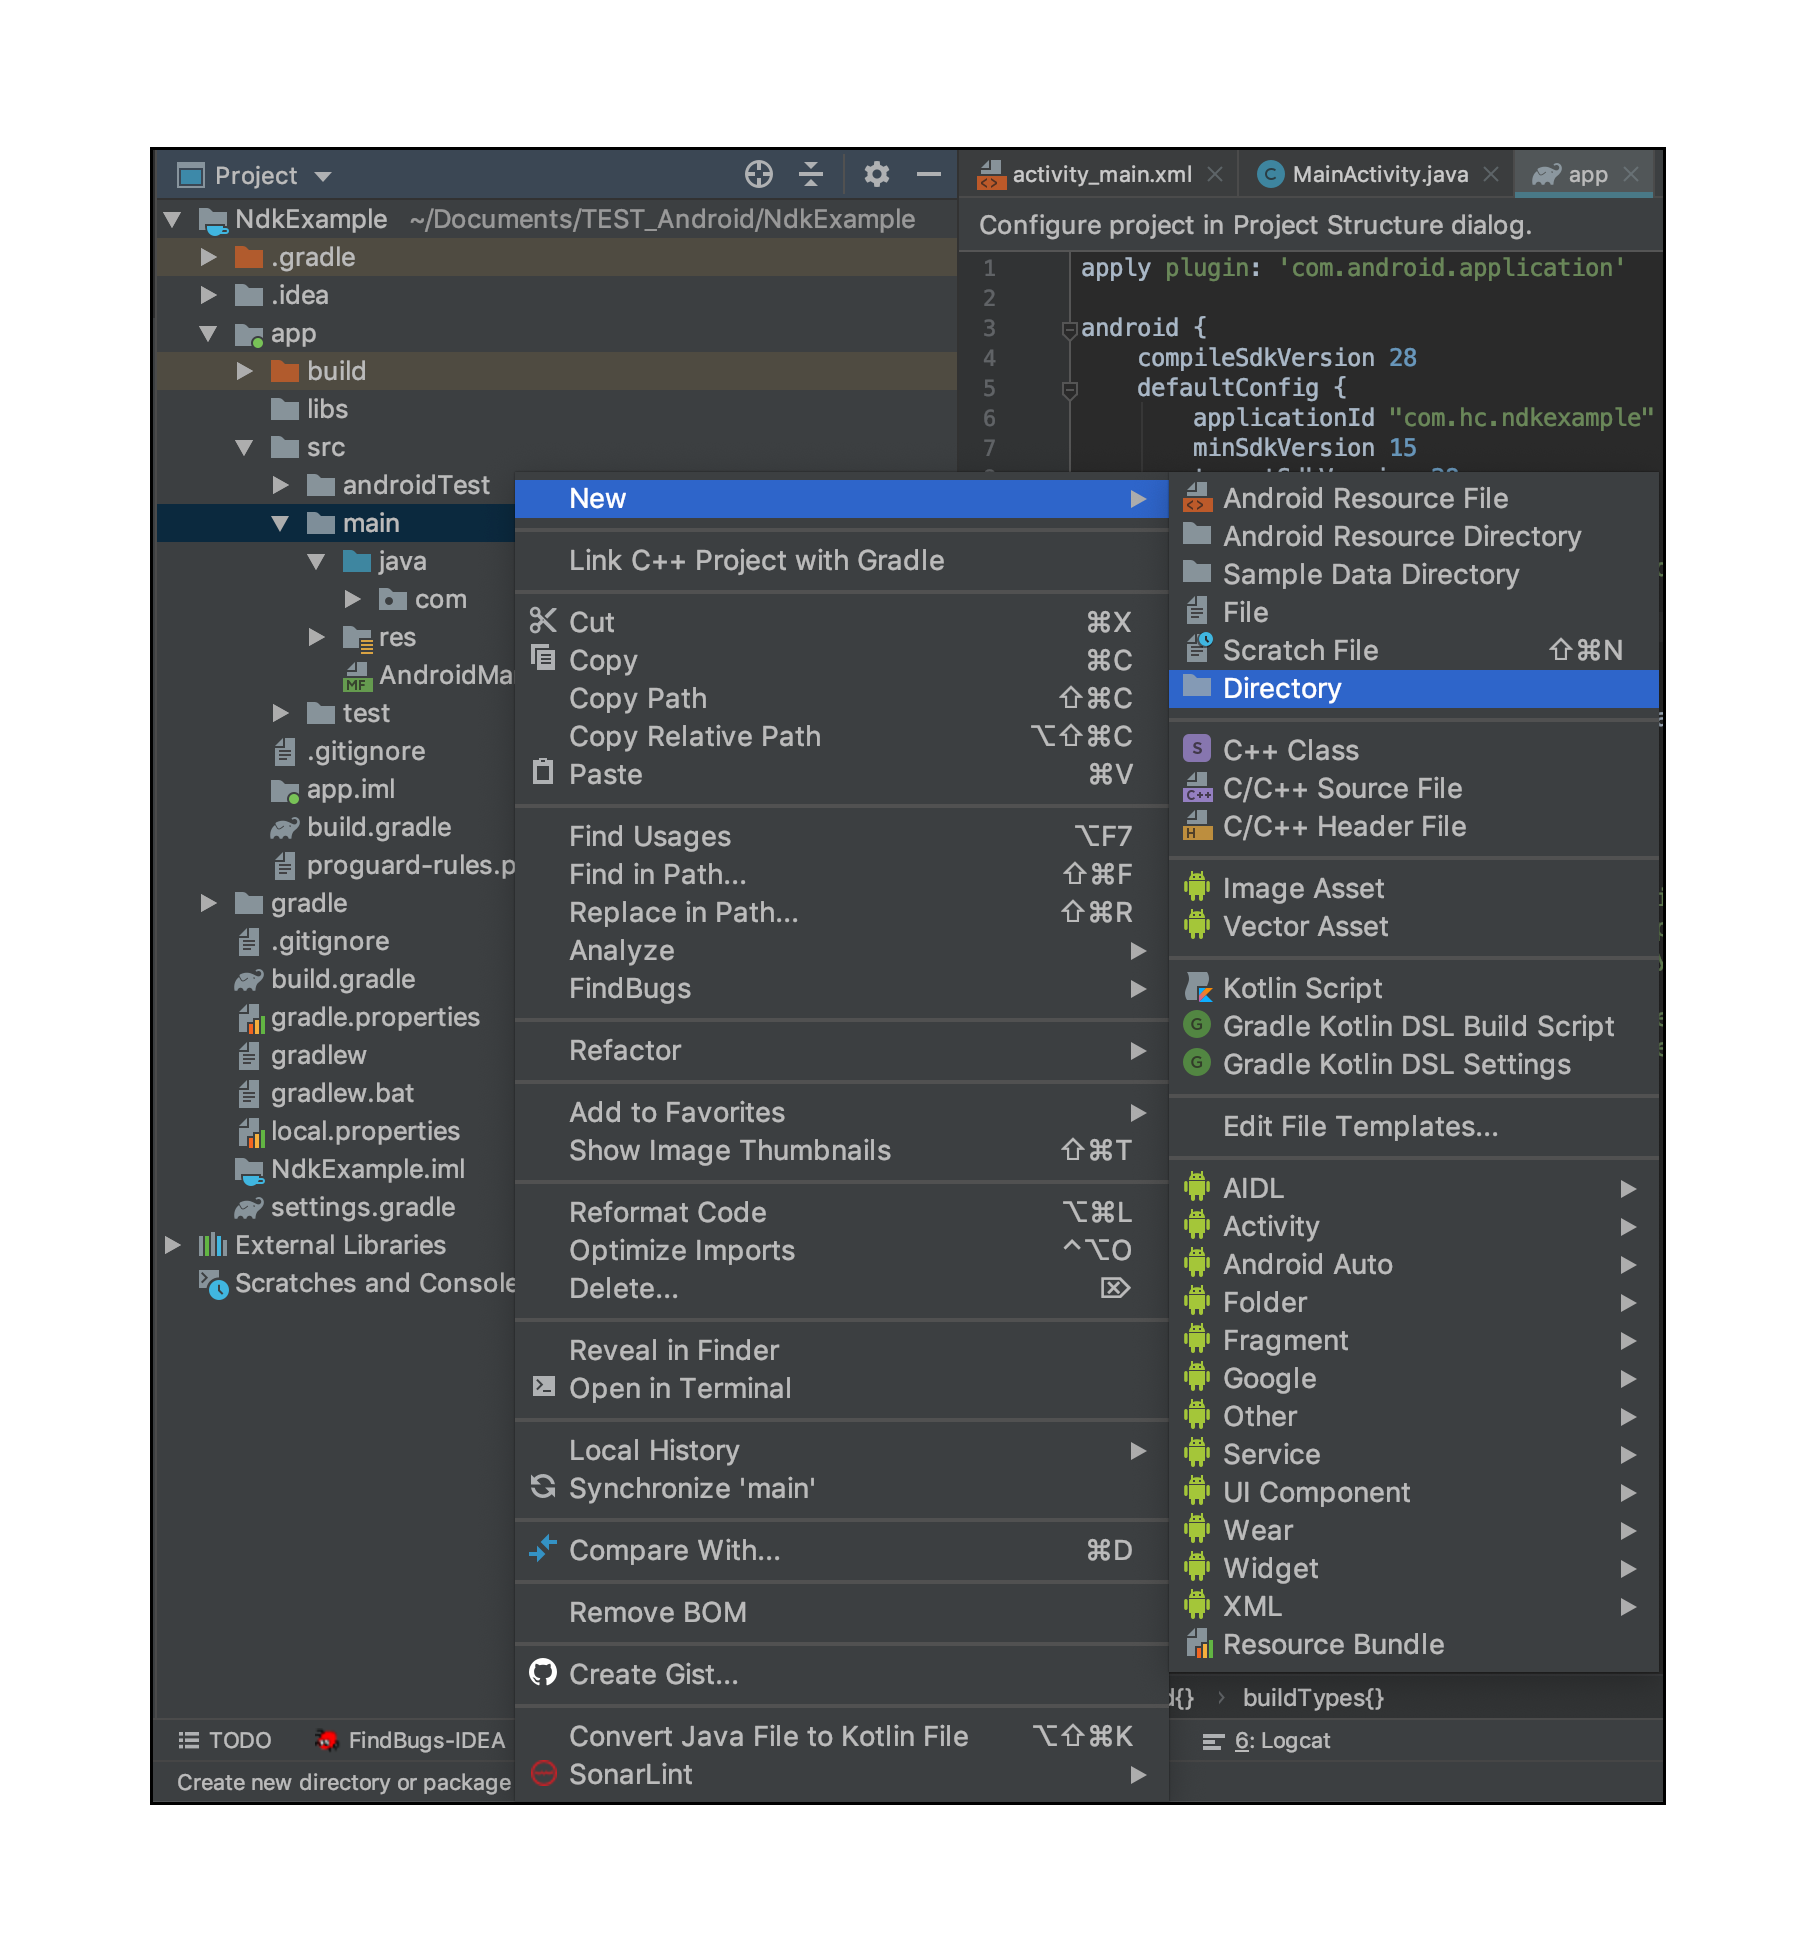Close the activity_main.xml tab
This screenshot has height=1958, width=1816.
click(1215, 174)
